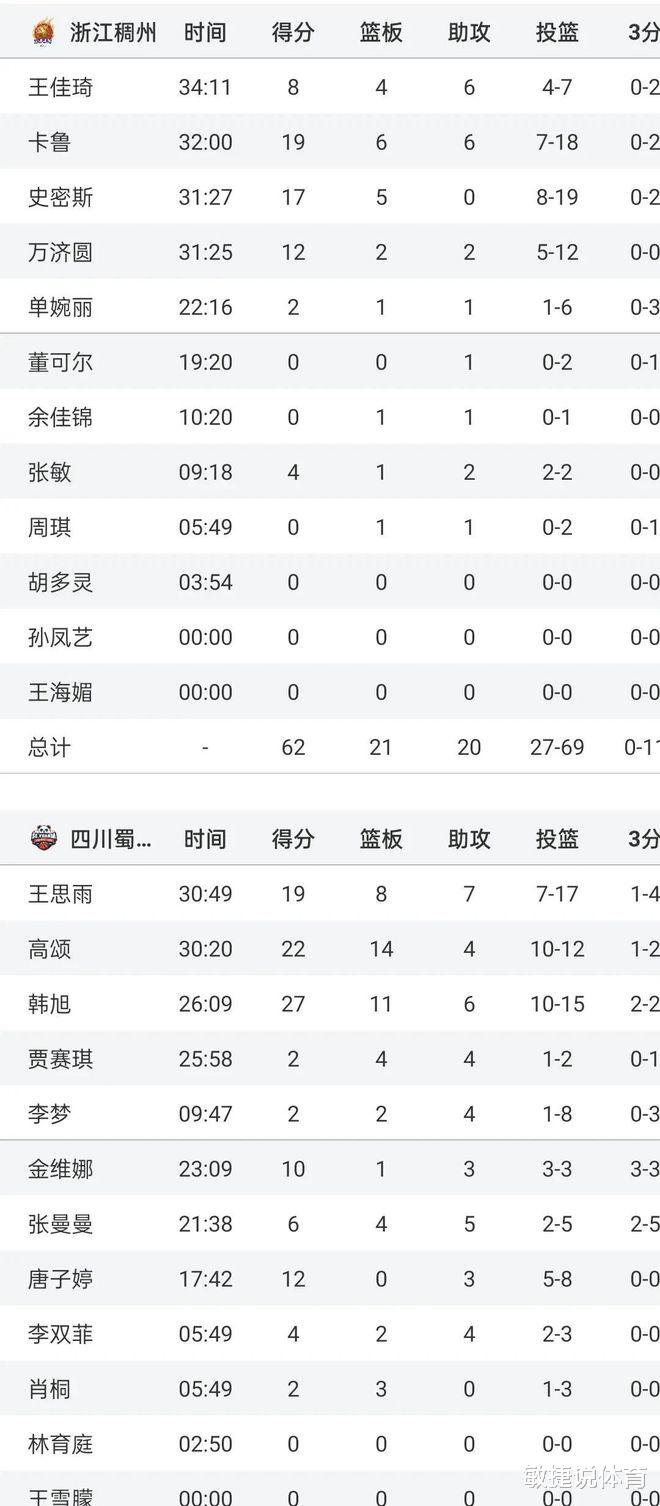Tap the 四川蜀... team name header
The image size is (660, 1506).
click(x=111, y=839)
